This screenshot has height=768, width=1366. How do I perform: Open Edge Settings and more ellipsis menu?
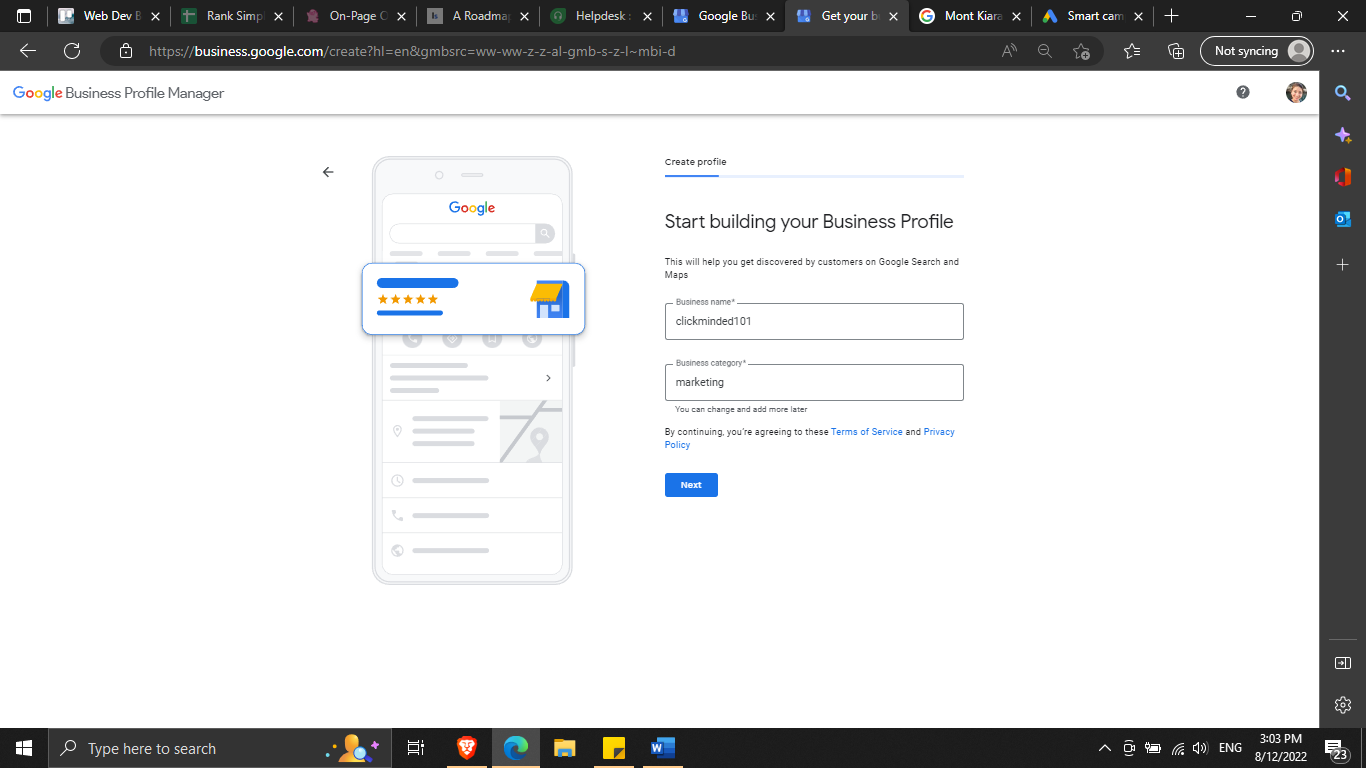1338,51
